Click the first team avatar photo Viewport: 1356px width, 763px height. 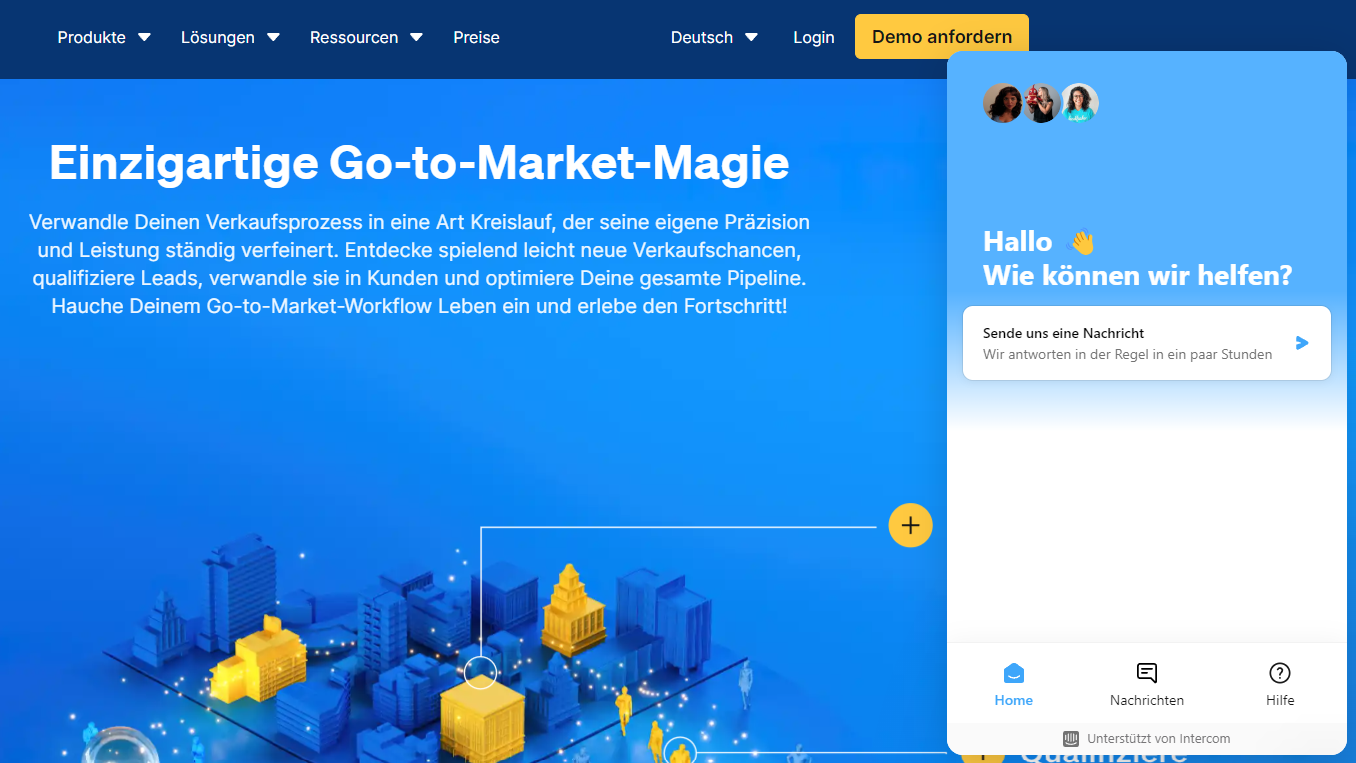pos(1002,103)
